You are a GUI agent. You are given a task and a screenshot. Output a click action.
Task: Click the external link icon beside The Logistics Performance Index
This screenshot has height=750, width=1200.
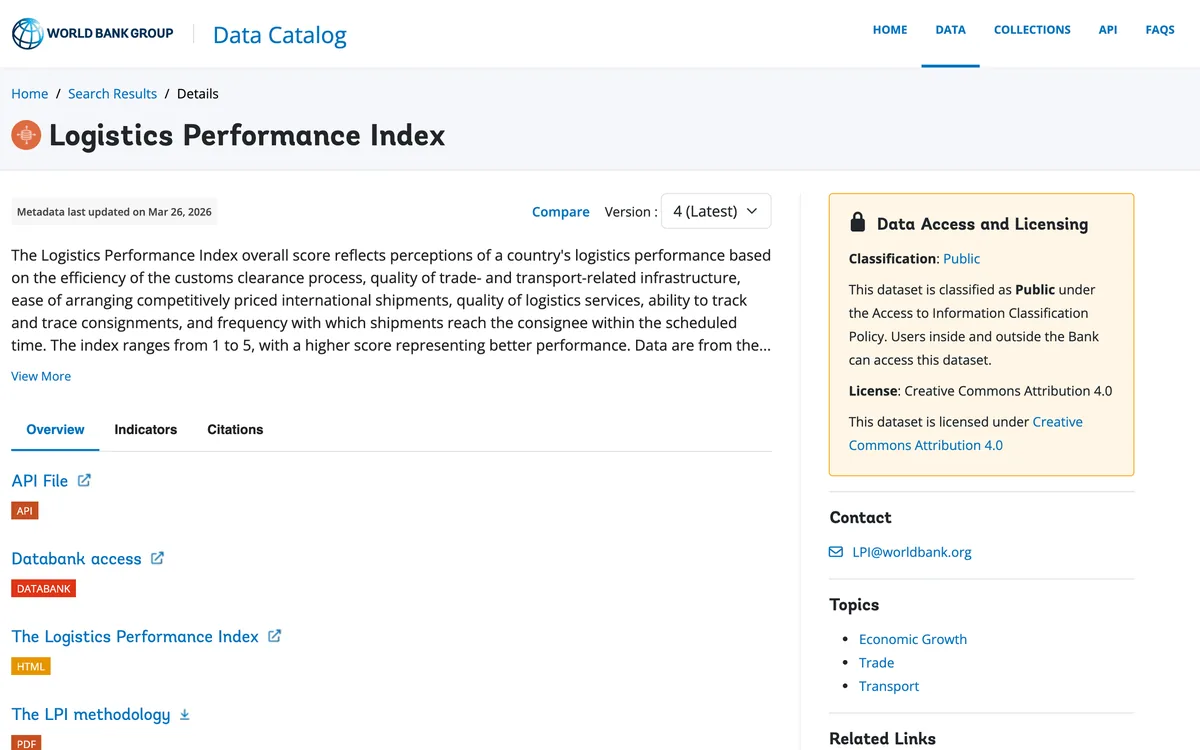pos(274,636)
